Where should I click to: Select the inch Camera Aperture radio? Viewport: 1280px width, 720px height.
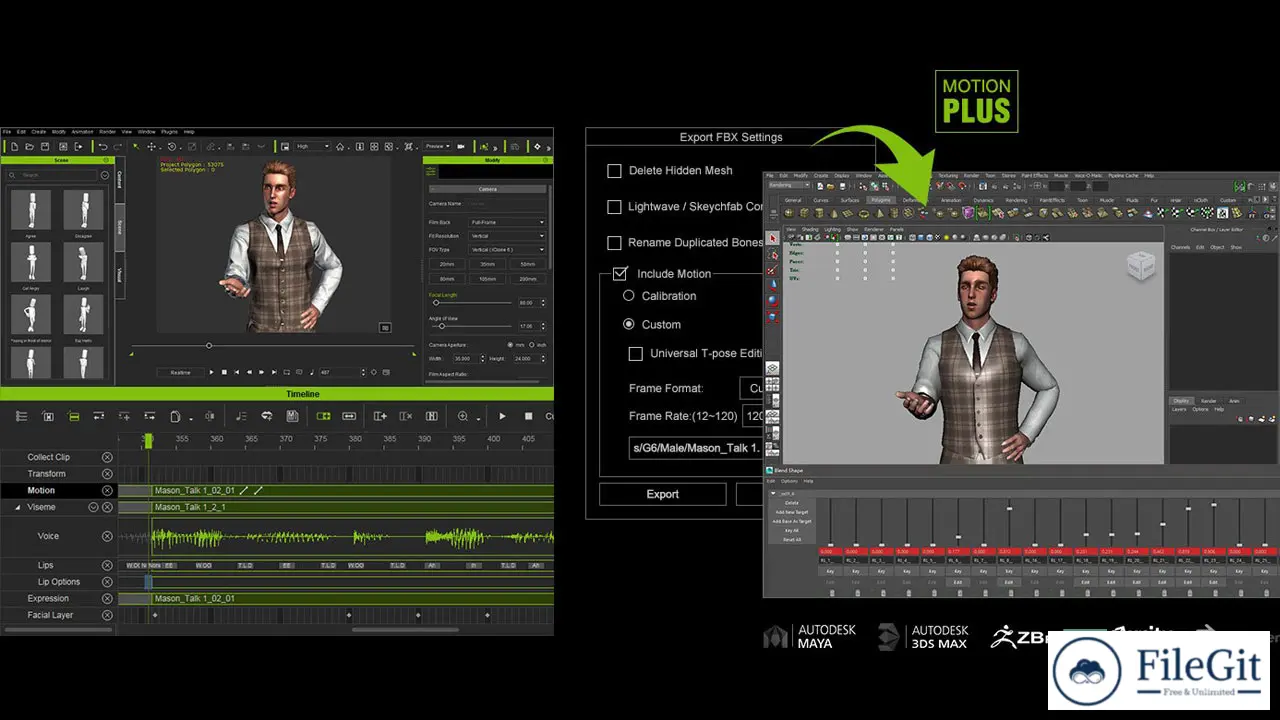pos(532,345)
